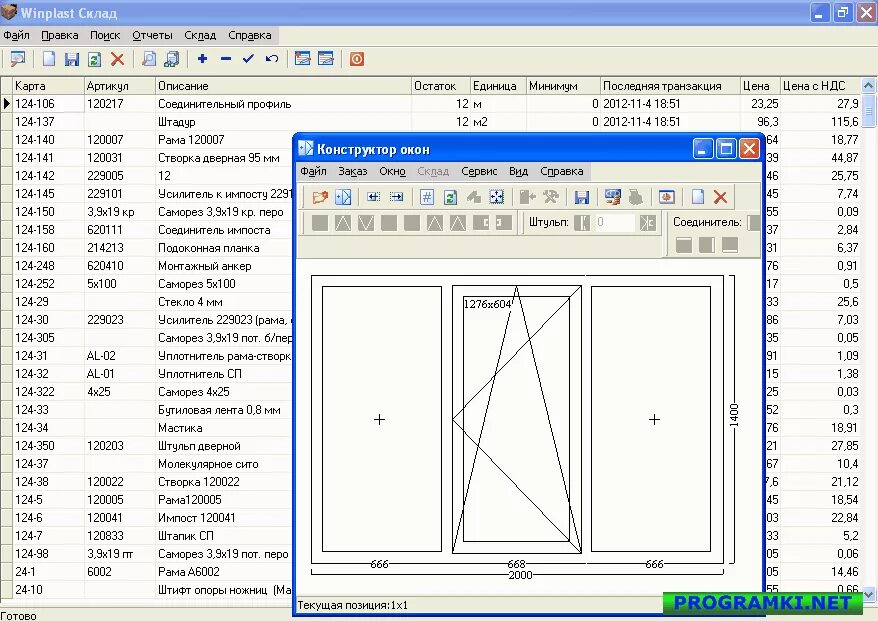Image resolution: width=878 pixels, height=621 pixels.
Task: Click the up arrow of the Склад table scrollbar
Action: (868, 85)
